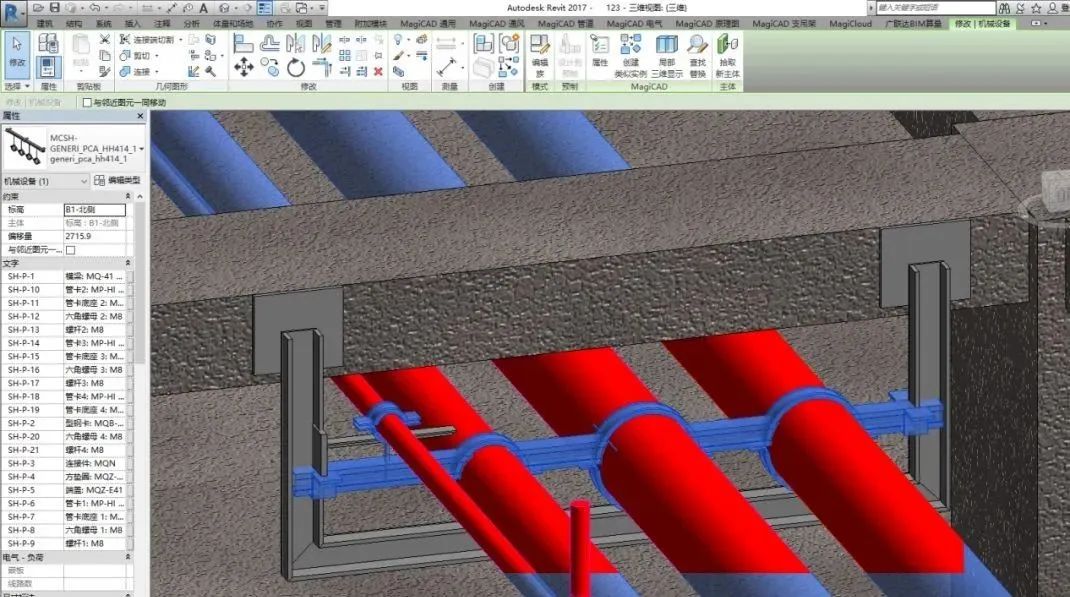
Task: Open the 机械设备 (1) filter dropdown
Action: (x=82, y=180)
